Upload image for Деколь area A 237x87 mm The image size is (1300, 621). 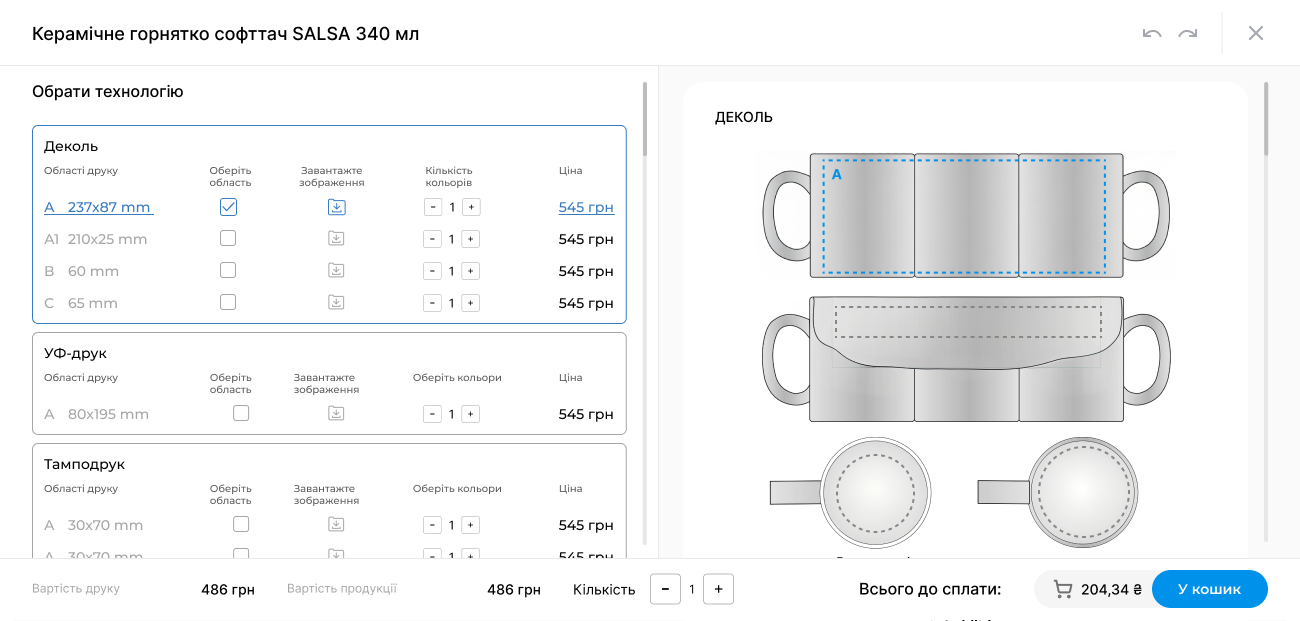(337, 207)
